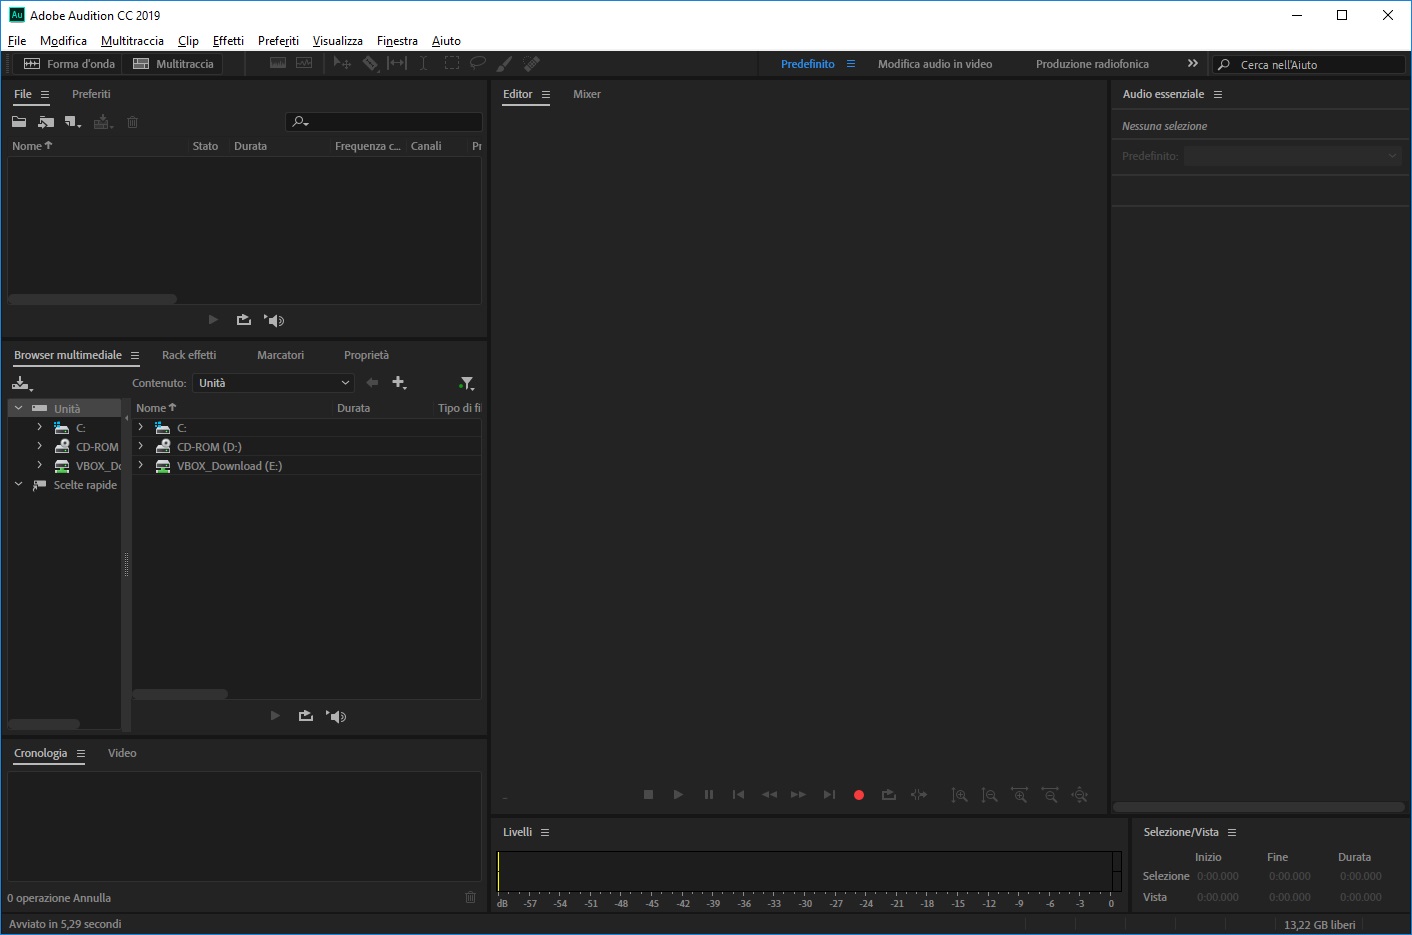Click the import file icon in File panel
The image size is (1412, 935).
(46, 122)
